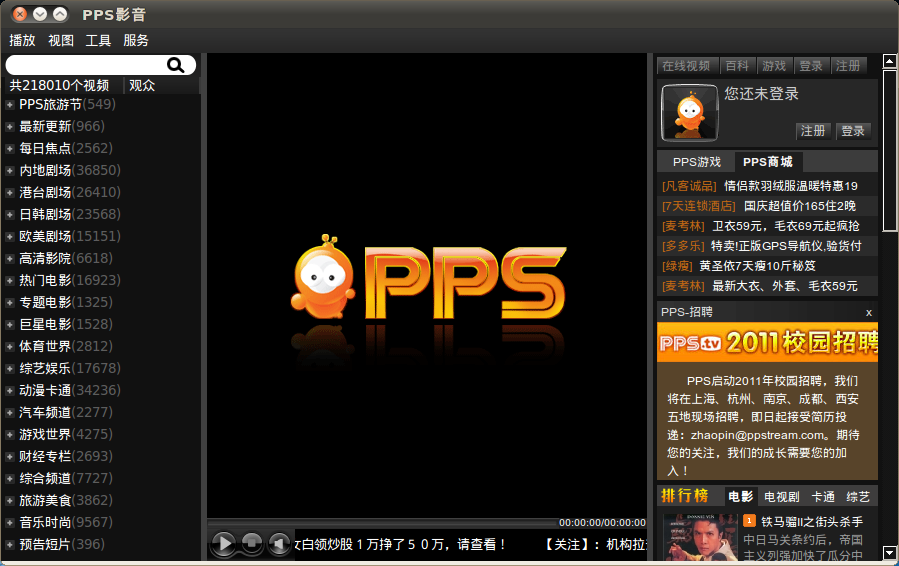Viewport: 899px width, 566px height.
Task: Show the 电视剧 ranking tab
Action: click(x=781, y=497)
